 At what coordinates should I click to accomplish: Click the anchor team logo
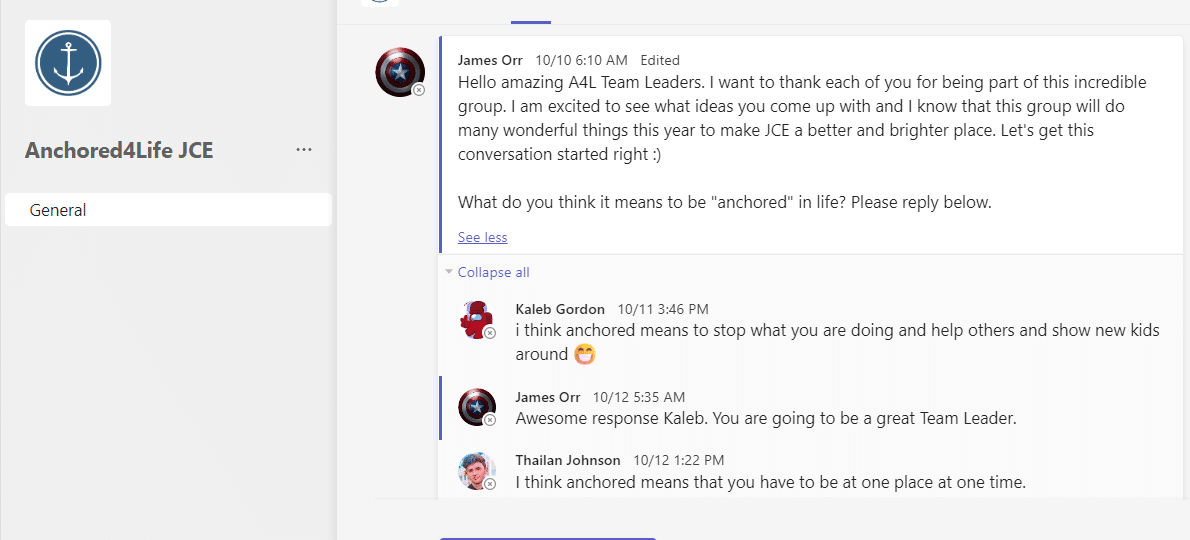(68, 63)
